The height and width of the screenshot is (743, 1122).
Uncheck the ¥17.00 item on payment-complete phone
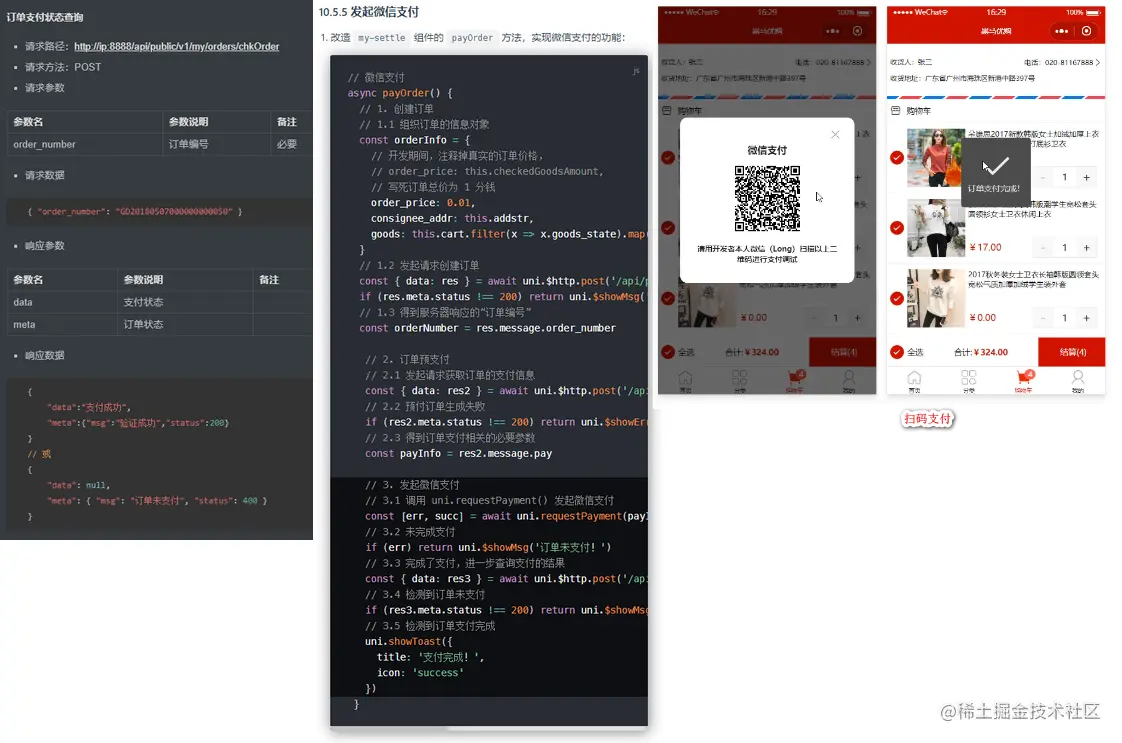pyautogui.click(x=897, y=228)
